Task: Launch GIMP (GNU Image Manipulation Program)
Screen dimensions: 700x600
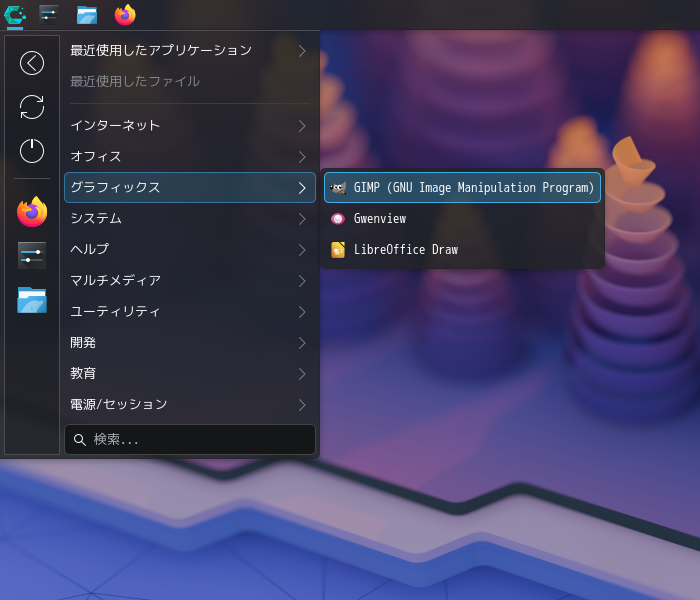Action: pyautogui.click(x=462, y=188)
